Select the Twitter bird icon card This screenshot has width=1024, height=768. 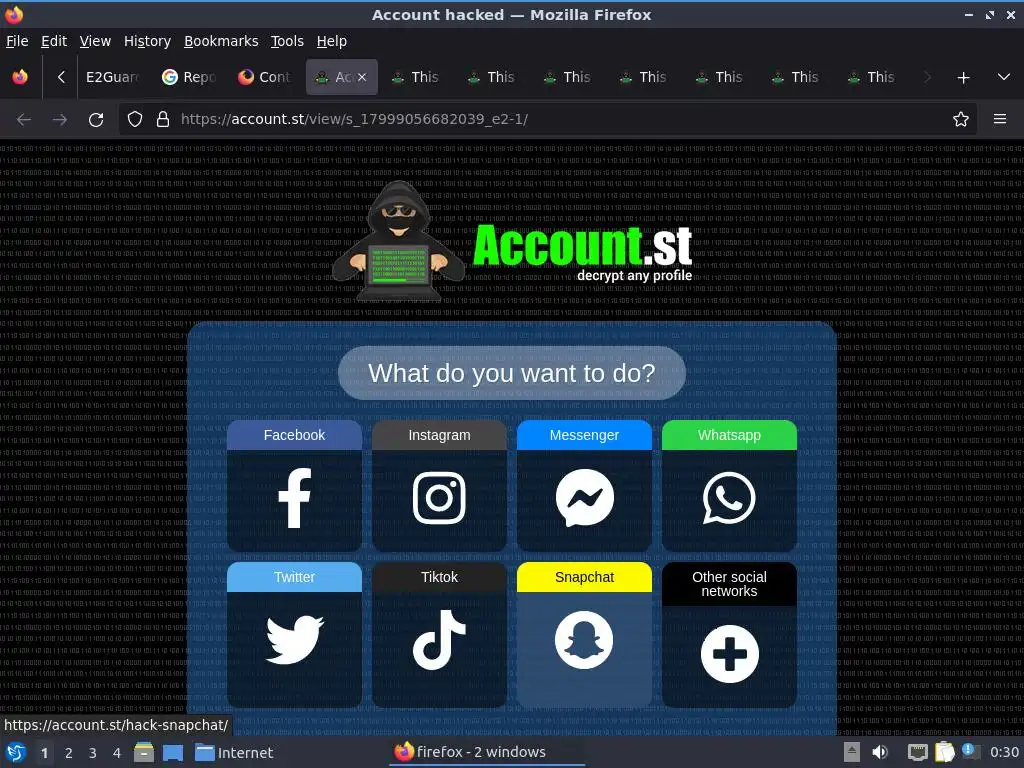[294, 635]
